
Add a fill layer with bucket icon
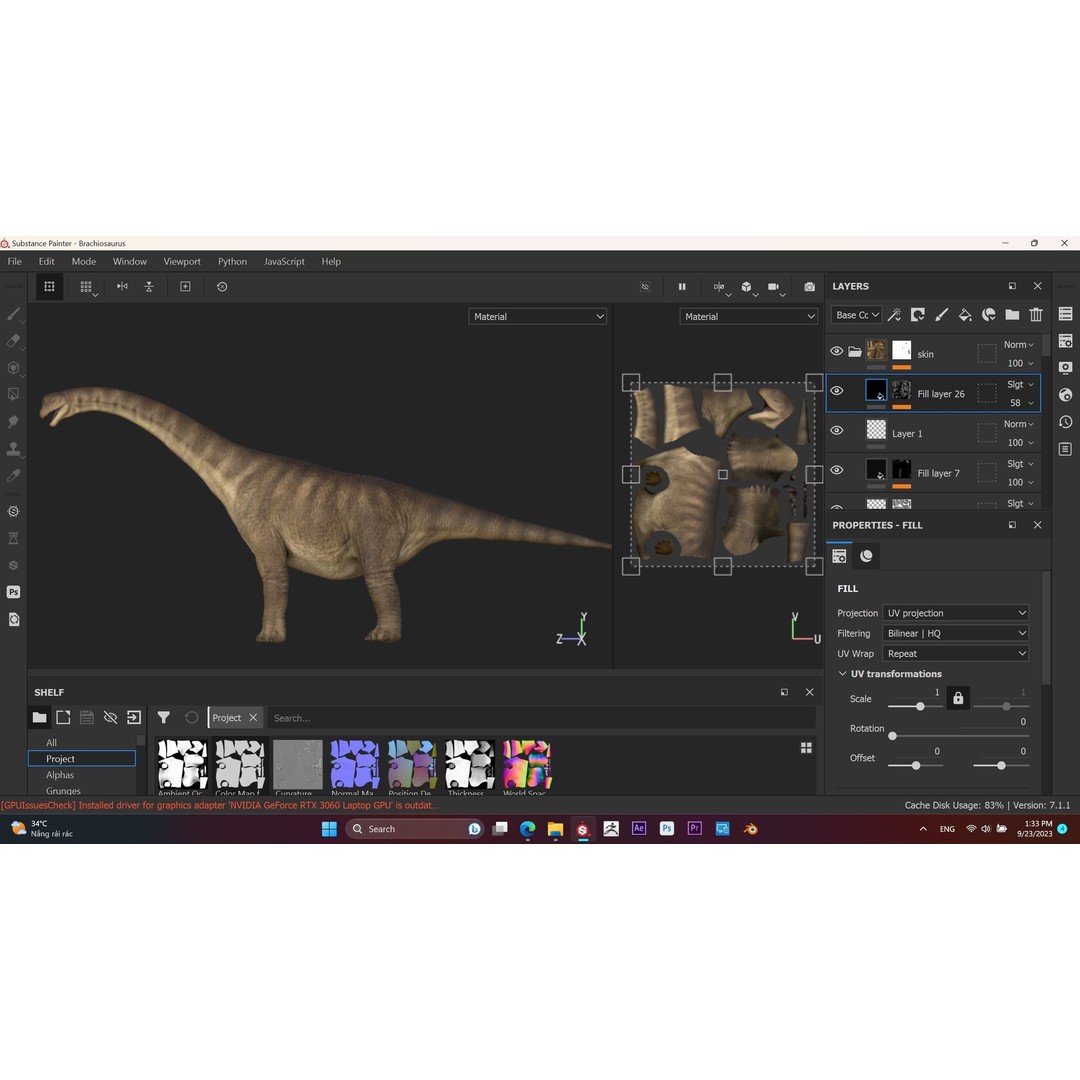965,315
